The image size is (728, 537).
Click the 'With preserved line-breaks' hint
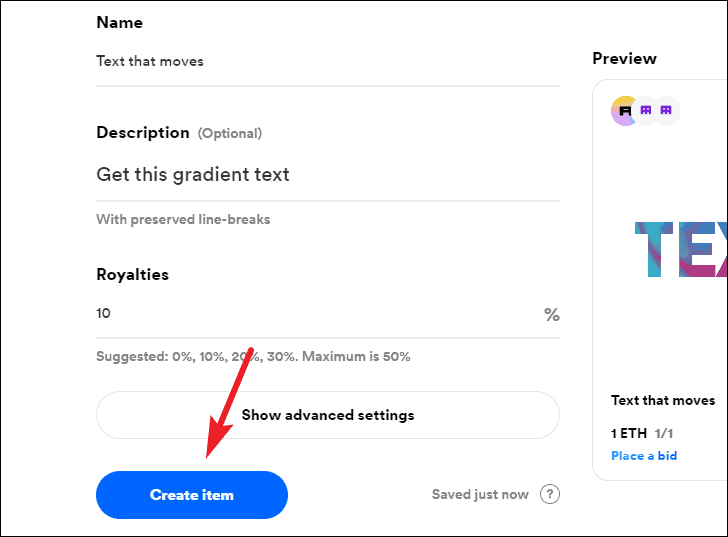click(183, 219)
